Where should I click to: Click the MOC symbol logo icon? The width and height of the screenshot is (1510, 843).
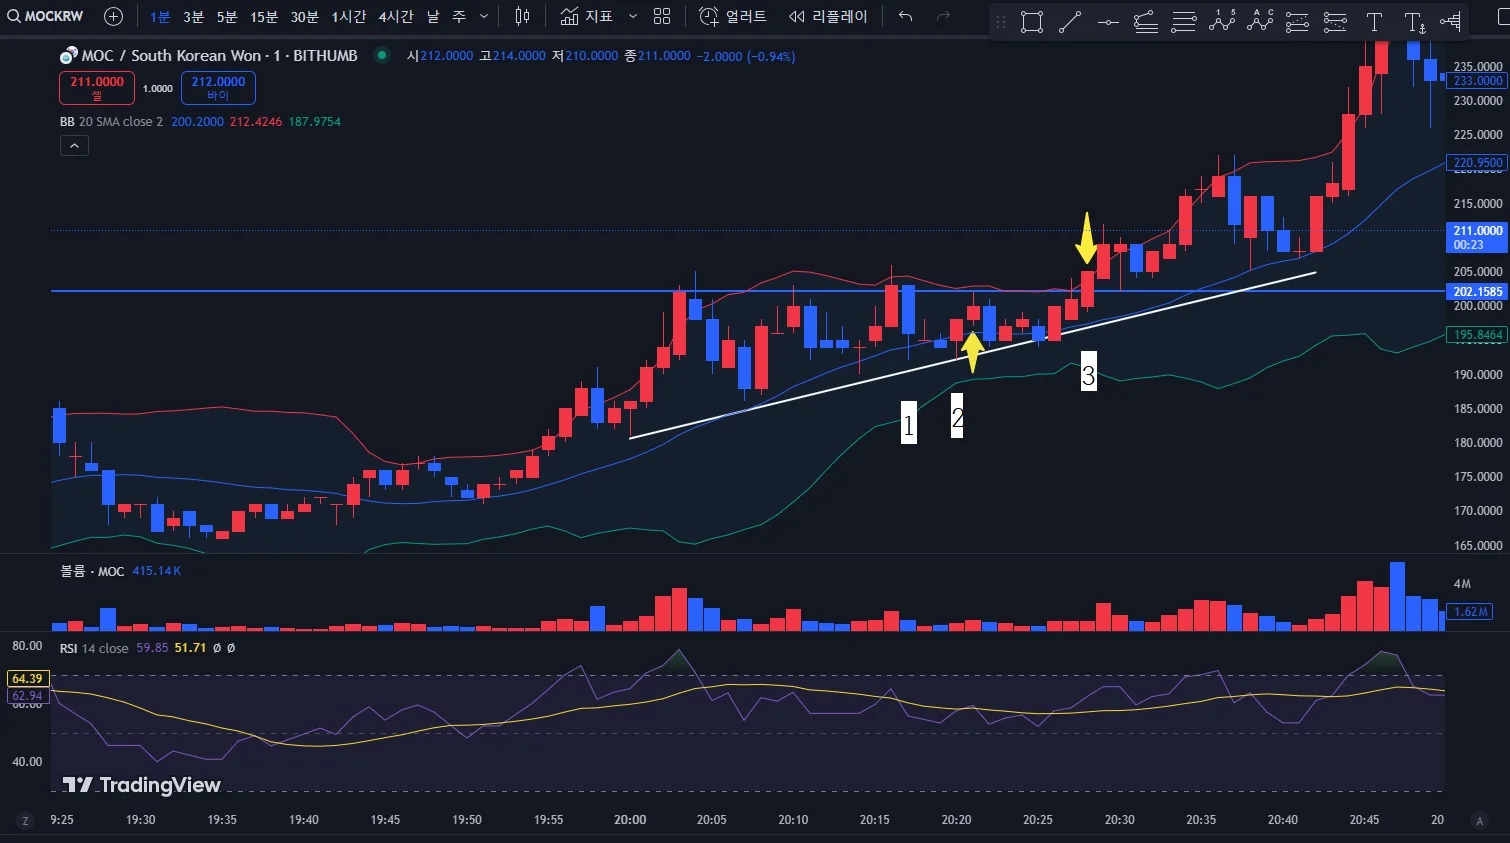(68, 56)
